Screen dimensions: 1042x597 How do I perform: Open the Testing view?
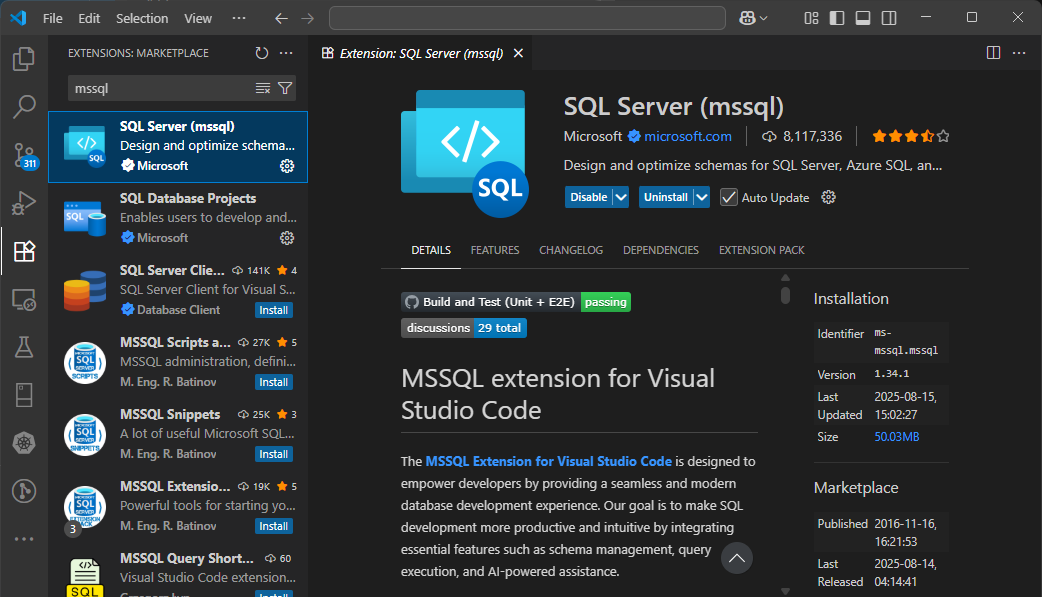pyautogui.click(x=24, y=347)
